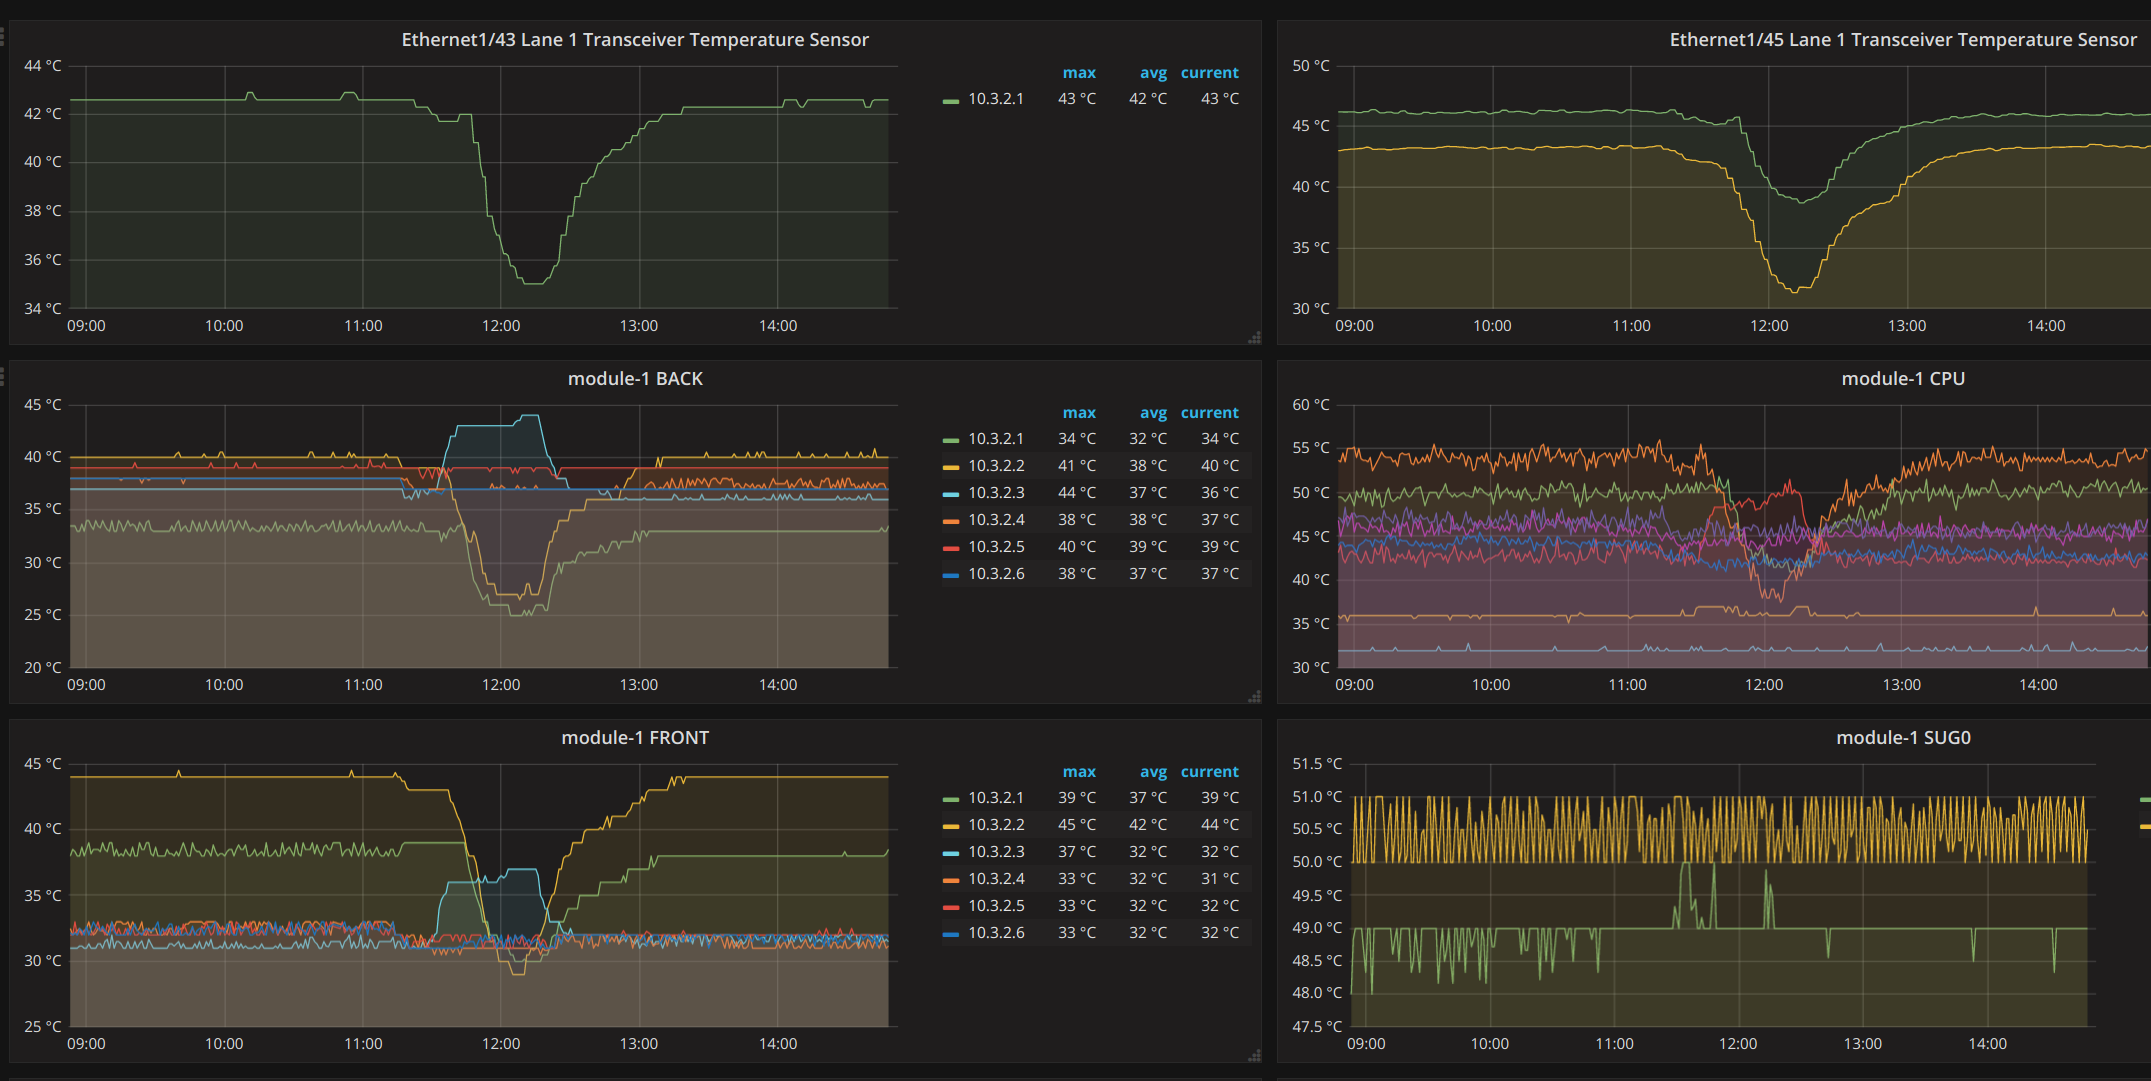Click resize handle of Ethernet1/43 panel
The height and width of the screenshot is (1081, 2151).
1254,338
